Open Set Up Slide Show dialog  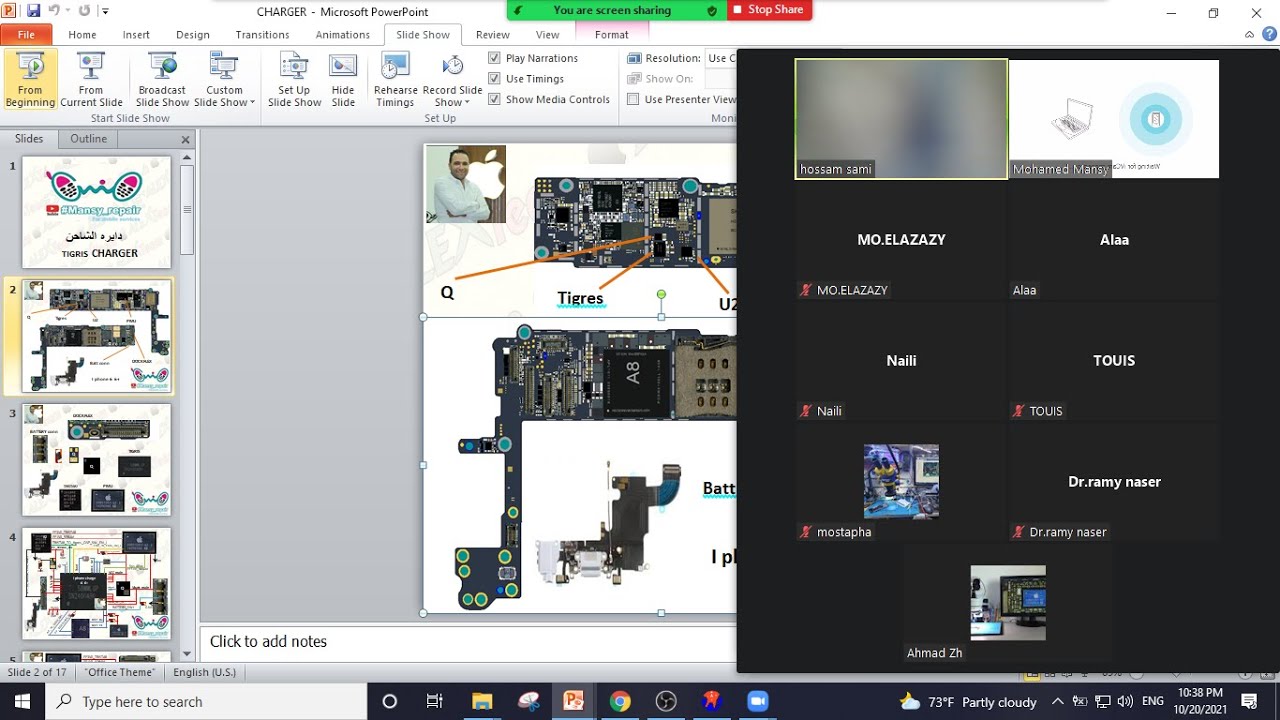294,80
